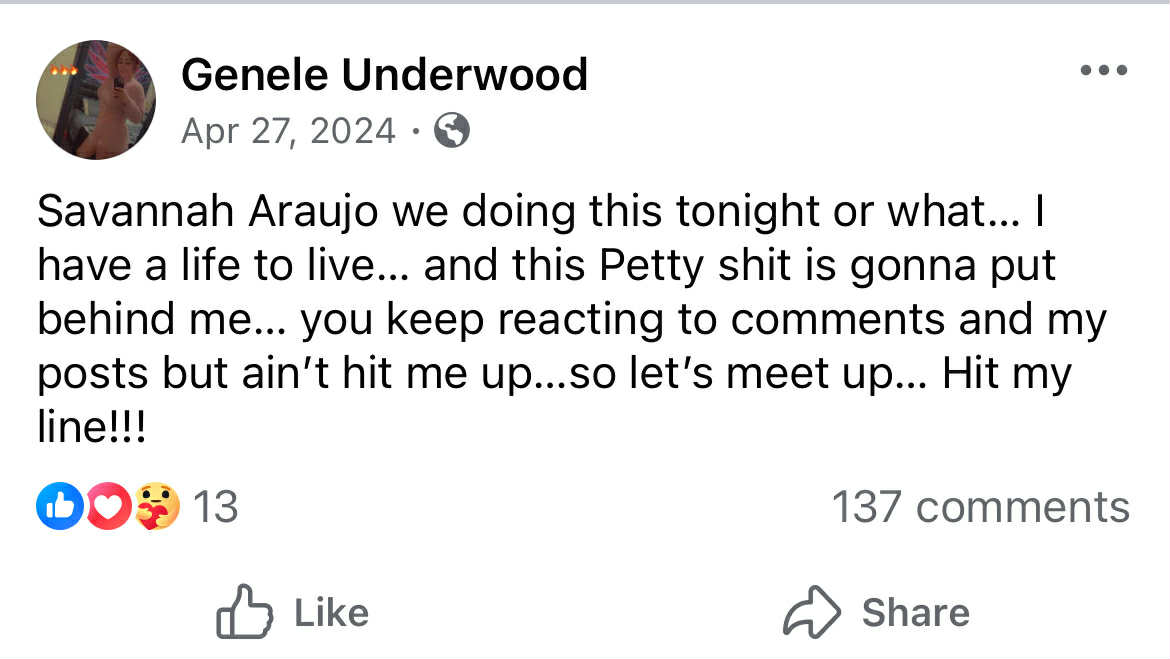Viewport: 1170px width, 659px height.
Task: Tap the thumbs-up outline Like icon
Action: (x=245, y=612)
